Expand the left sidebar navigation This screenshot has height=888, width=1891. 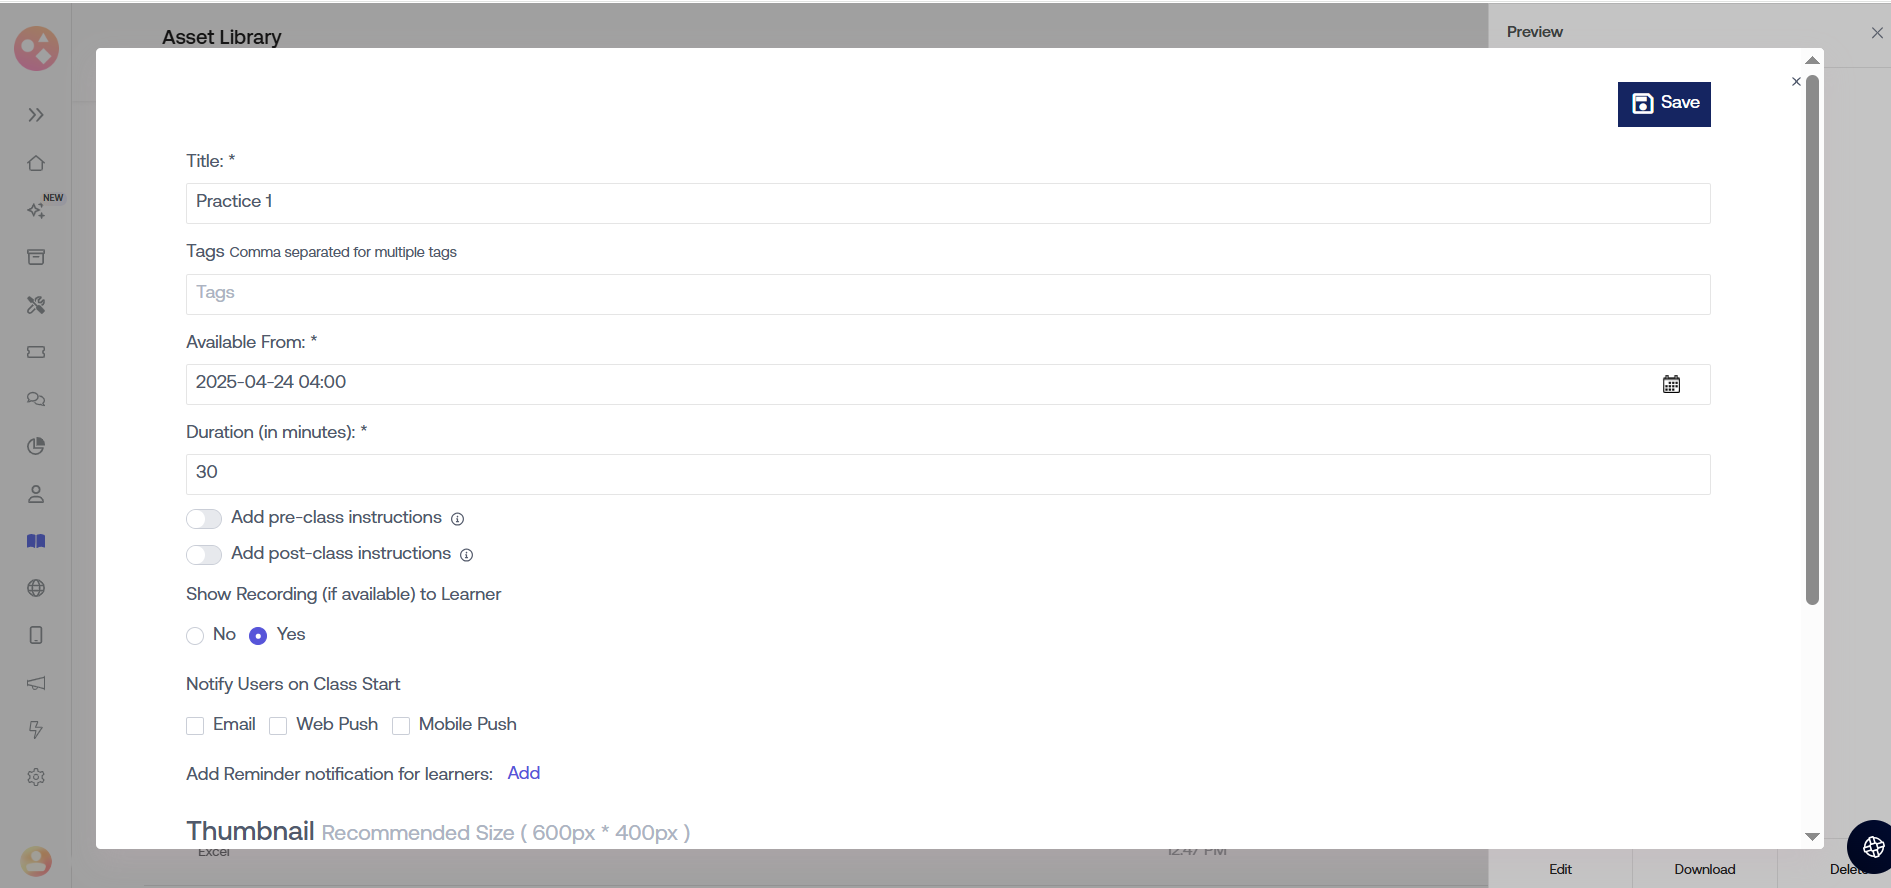tap(36, 115)
